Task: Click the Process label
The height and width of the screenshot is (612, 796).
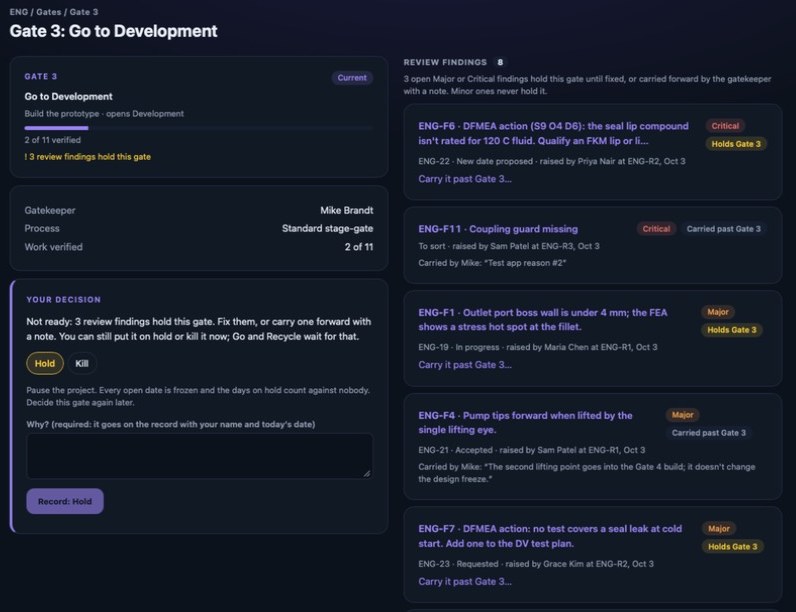Action: (x=42, y=228)
